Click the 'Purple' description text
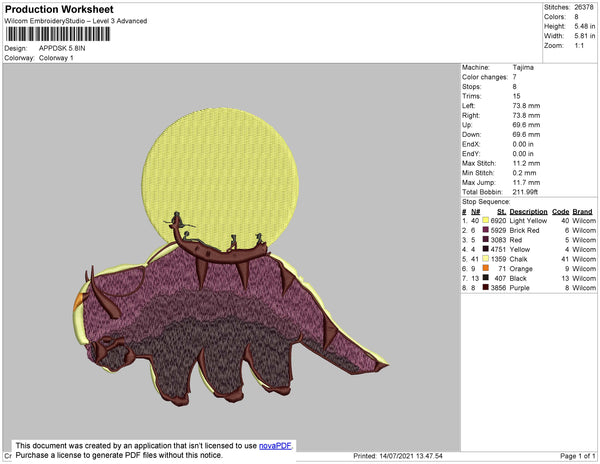Viewport: 600px width, 464px height. [x=519, y=288]
